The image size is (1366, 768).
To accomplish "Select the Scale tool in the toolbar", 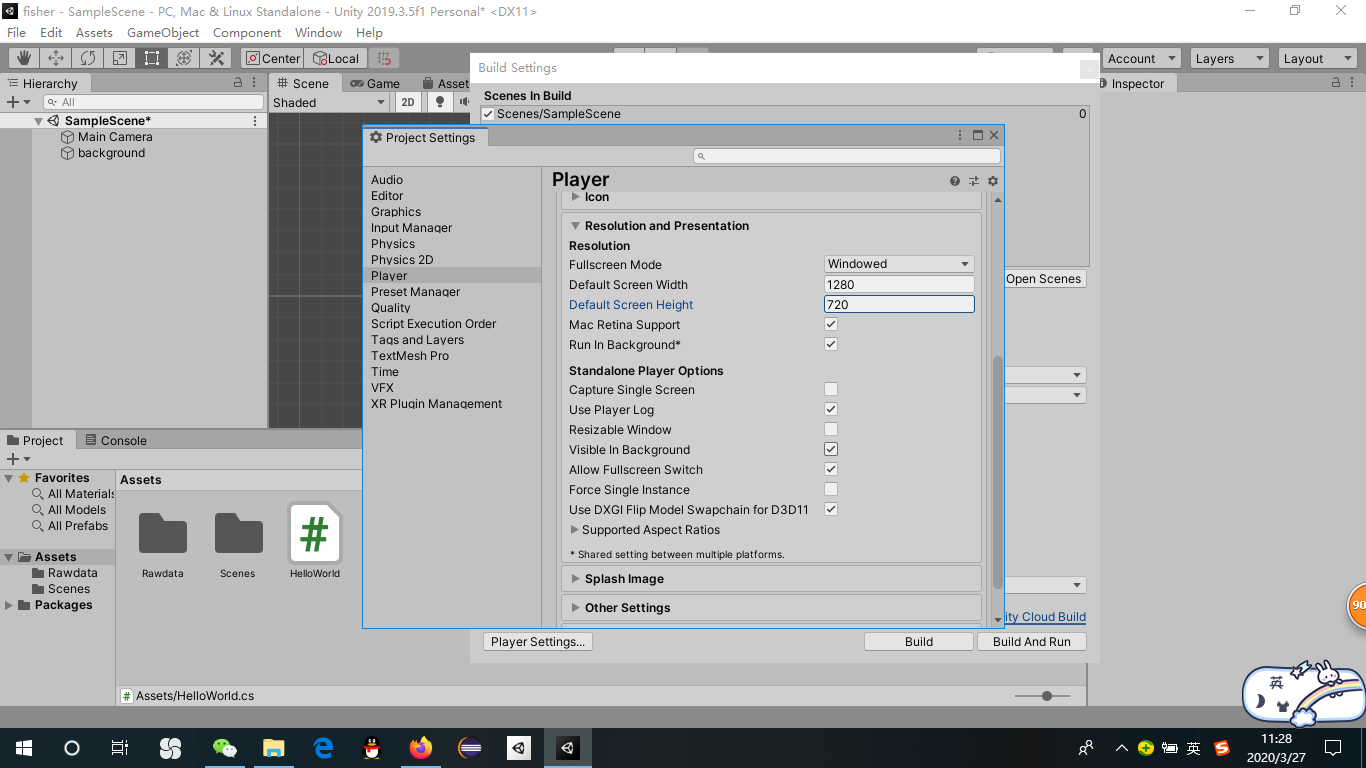I will pos(120,58).
